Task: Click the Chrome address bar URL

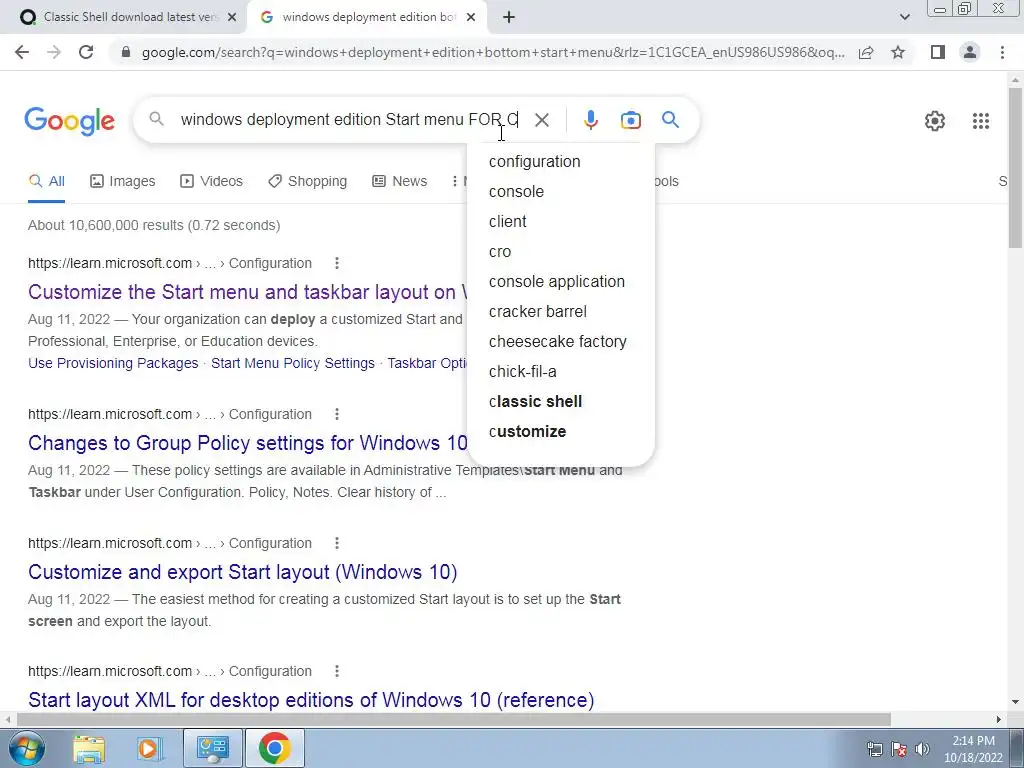Action: pyautogui.click(x=493, y=52)
